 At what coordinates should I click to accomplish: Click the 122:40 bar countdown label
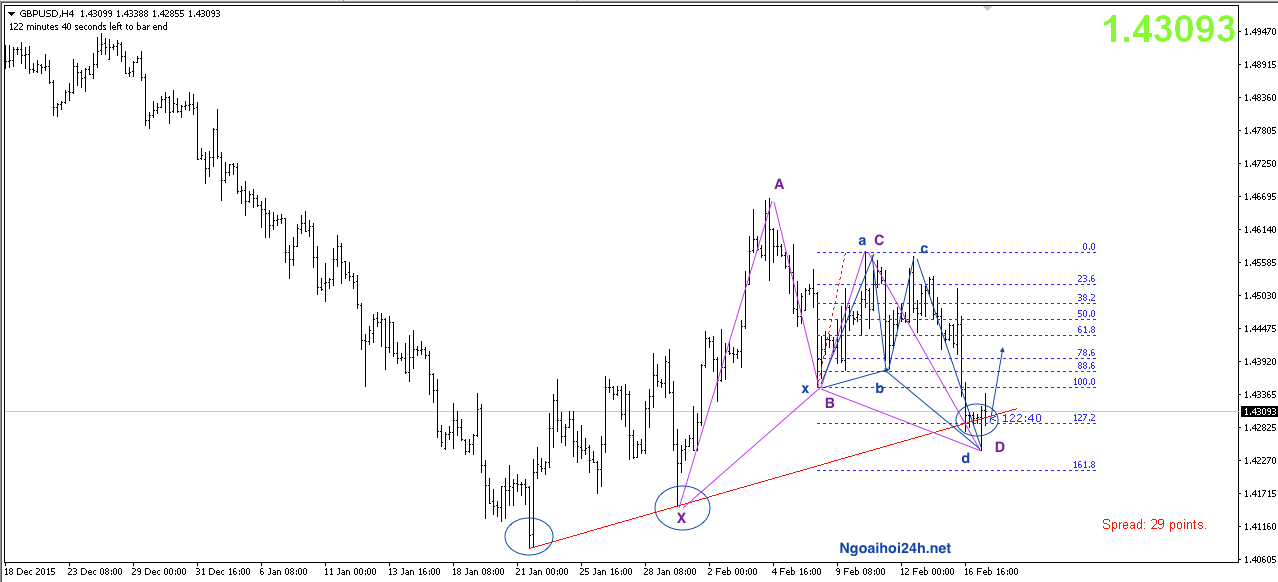coord(1021,418)
